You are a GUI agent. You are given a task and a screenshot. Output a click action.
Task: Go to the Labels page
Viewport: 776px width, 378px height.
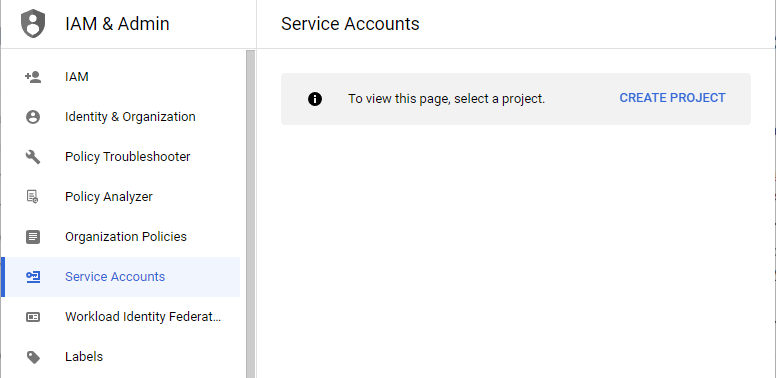point(121,357)
